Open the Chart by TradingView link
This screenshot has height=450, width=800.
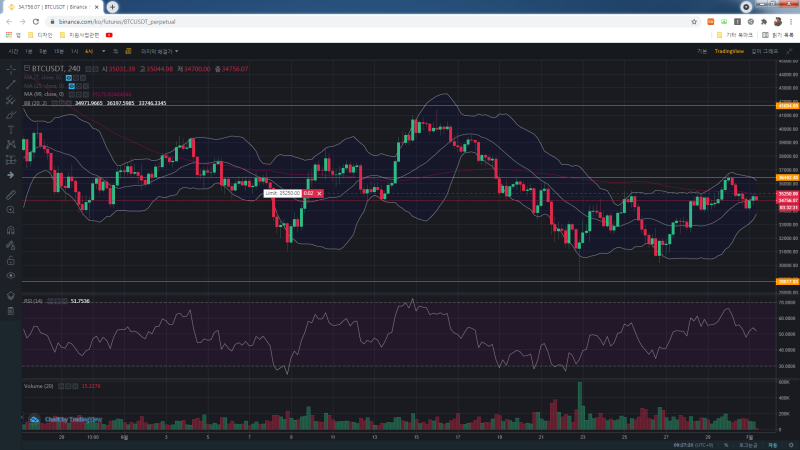point(73,419)
